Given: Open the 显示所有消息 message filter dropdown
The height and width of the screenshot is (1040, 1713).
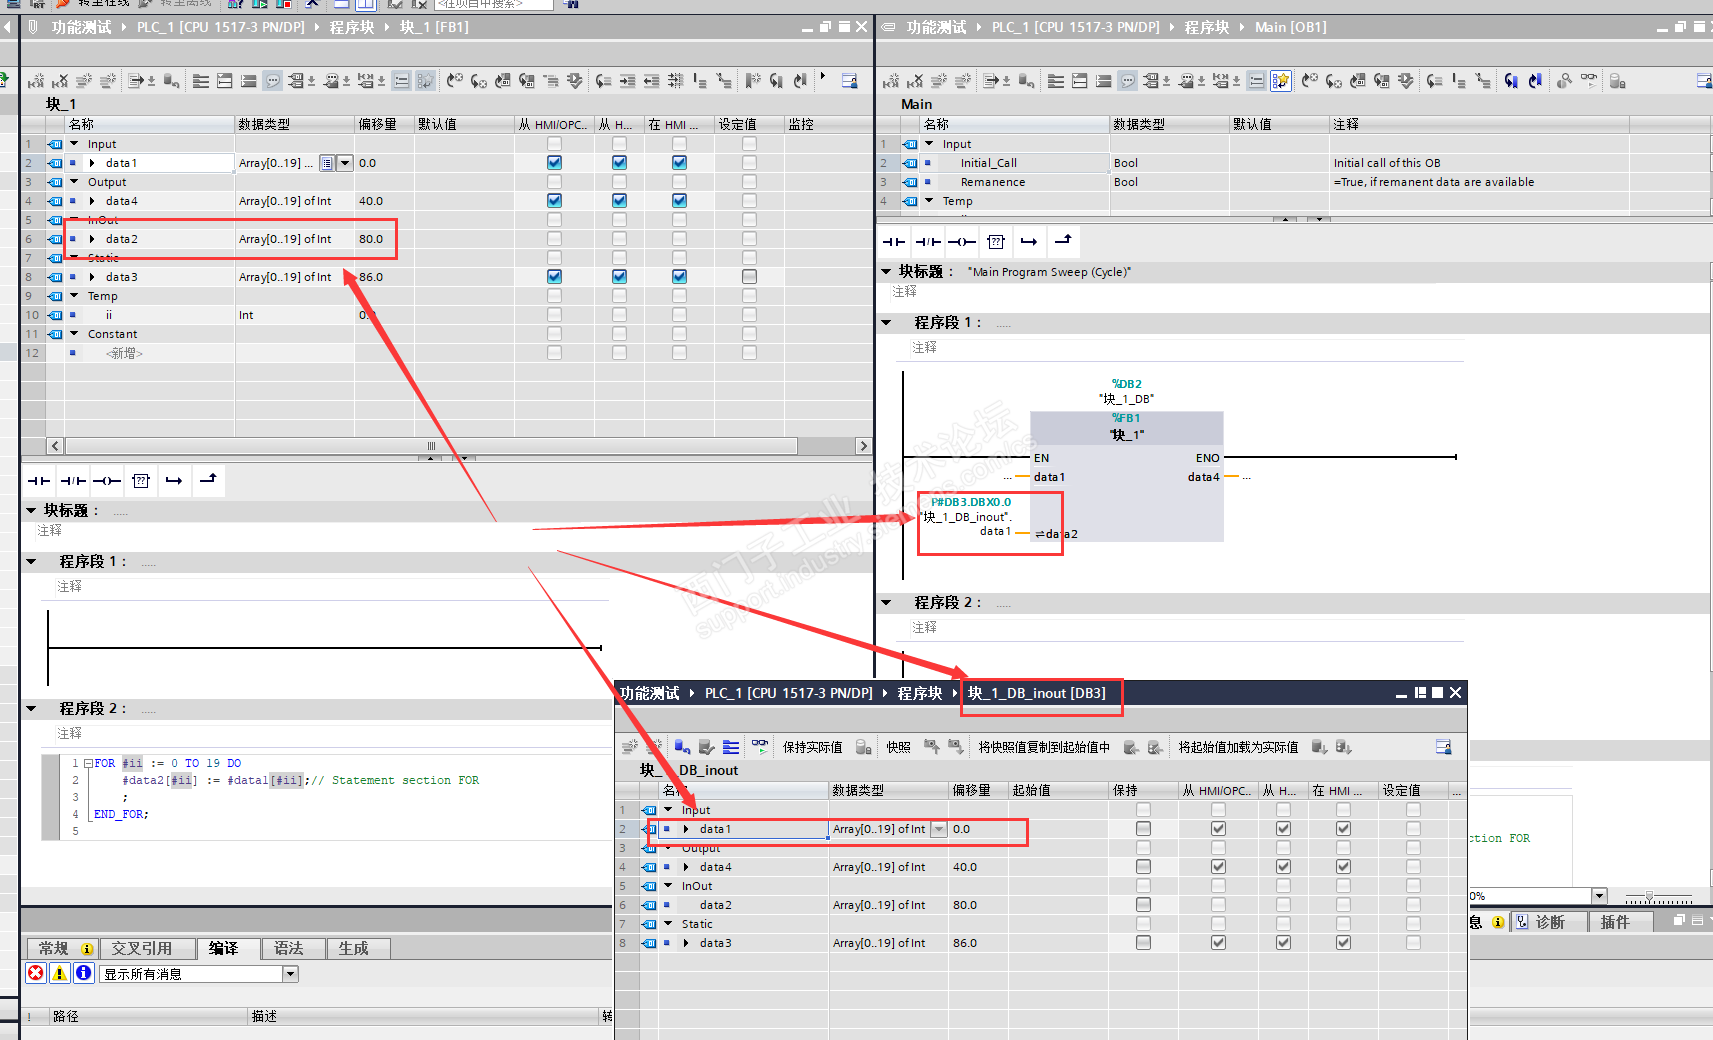Looking at the screenshot, I should [x=290, y=974].
